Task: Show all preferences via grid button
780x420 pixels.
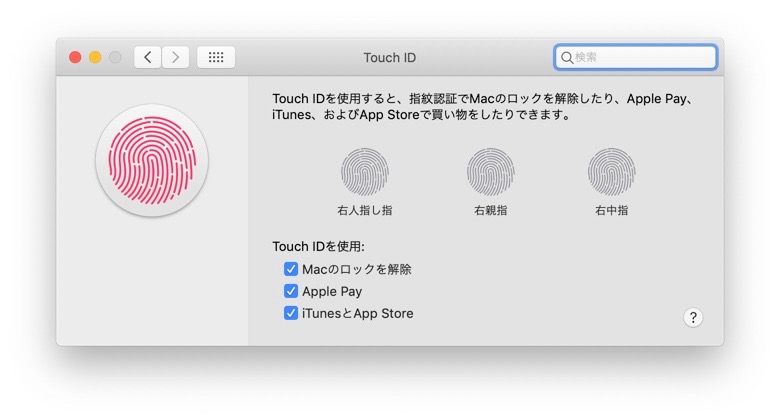Action: pos(216,57)
